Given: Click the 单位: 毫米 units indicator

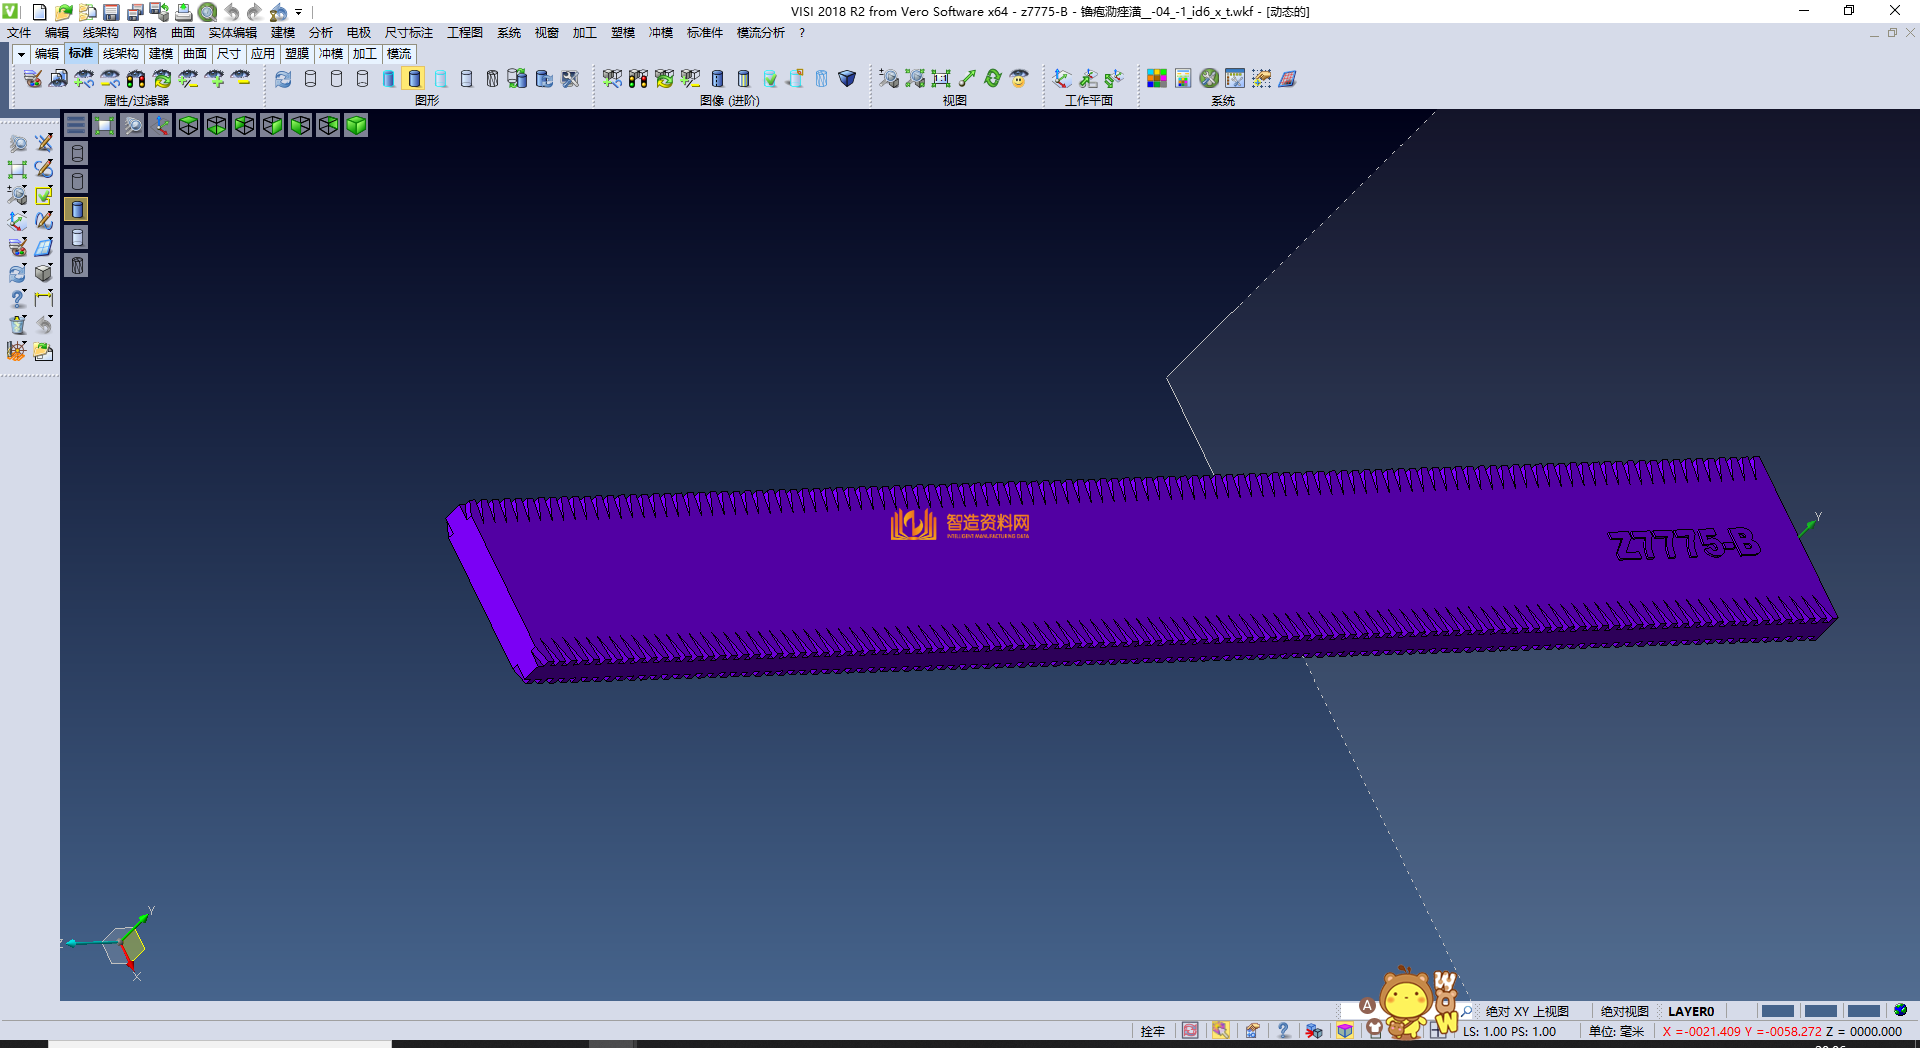Looking at the screenshot, I should click(x=1616, y=1031).
